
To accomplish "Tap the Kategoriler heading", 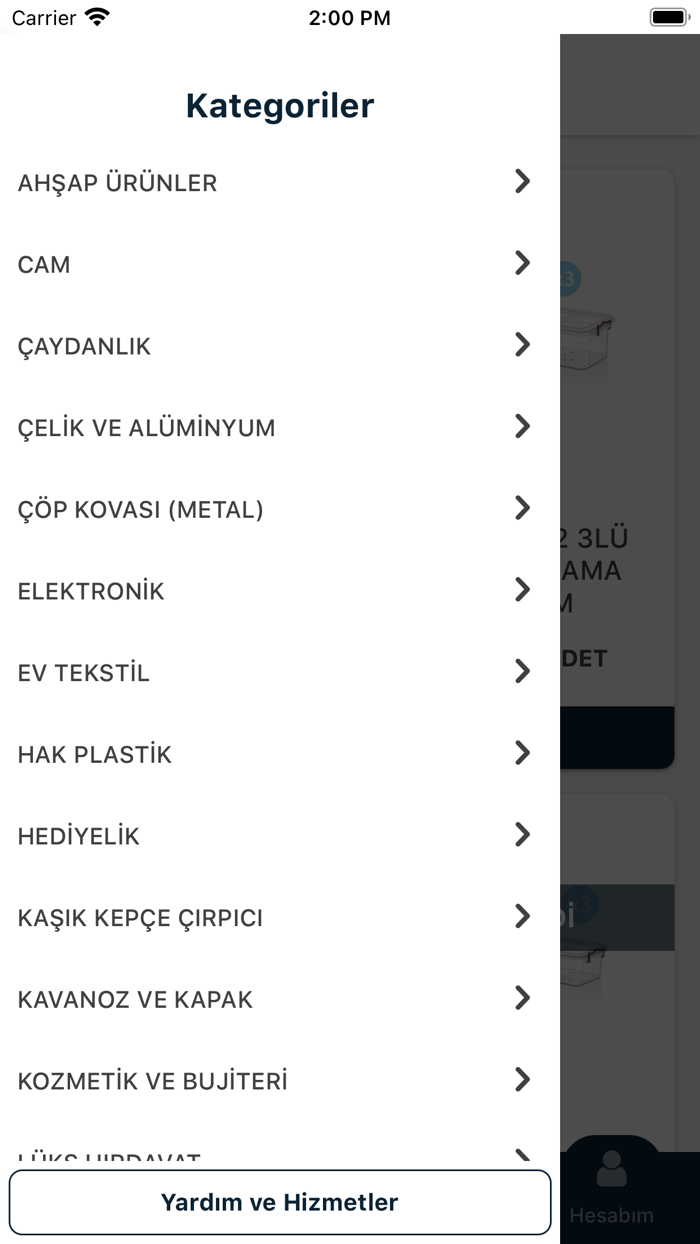I will point(279,104).
